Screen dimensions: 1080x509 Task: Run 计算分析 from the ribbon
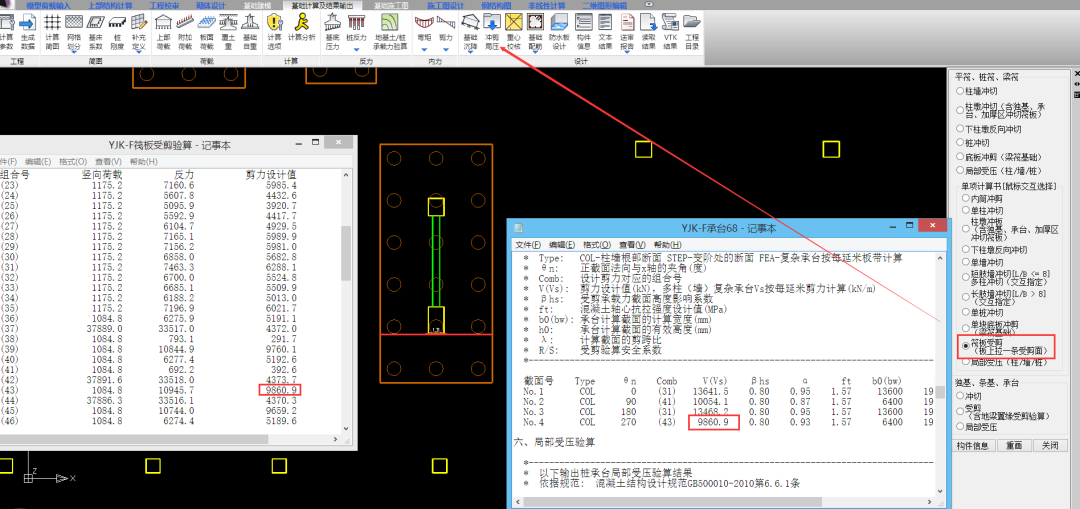pos(302,27)
